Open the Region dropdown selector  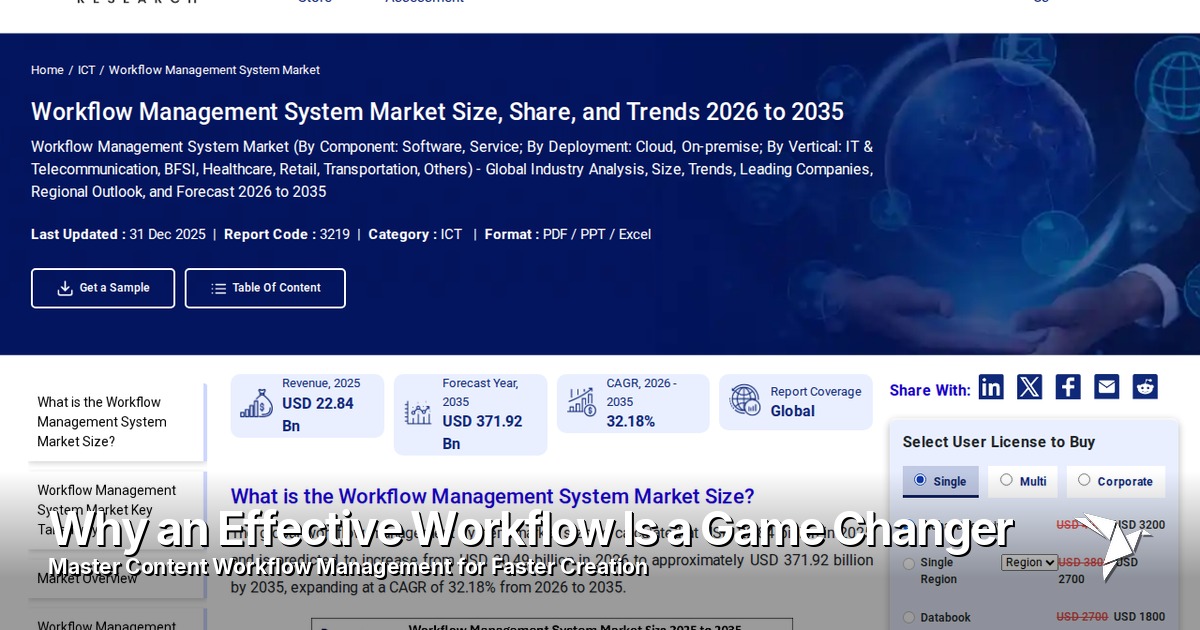pos(1029,562)
